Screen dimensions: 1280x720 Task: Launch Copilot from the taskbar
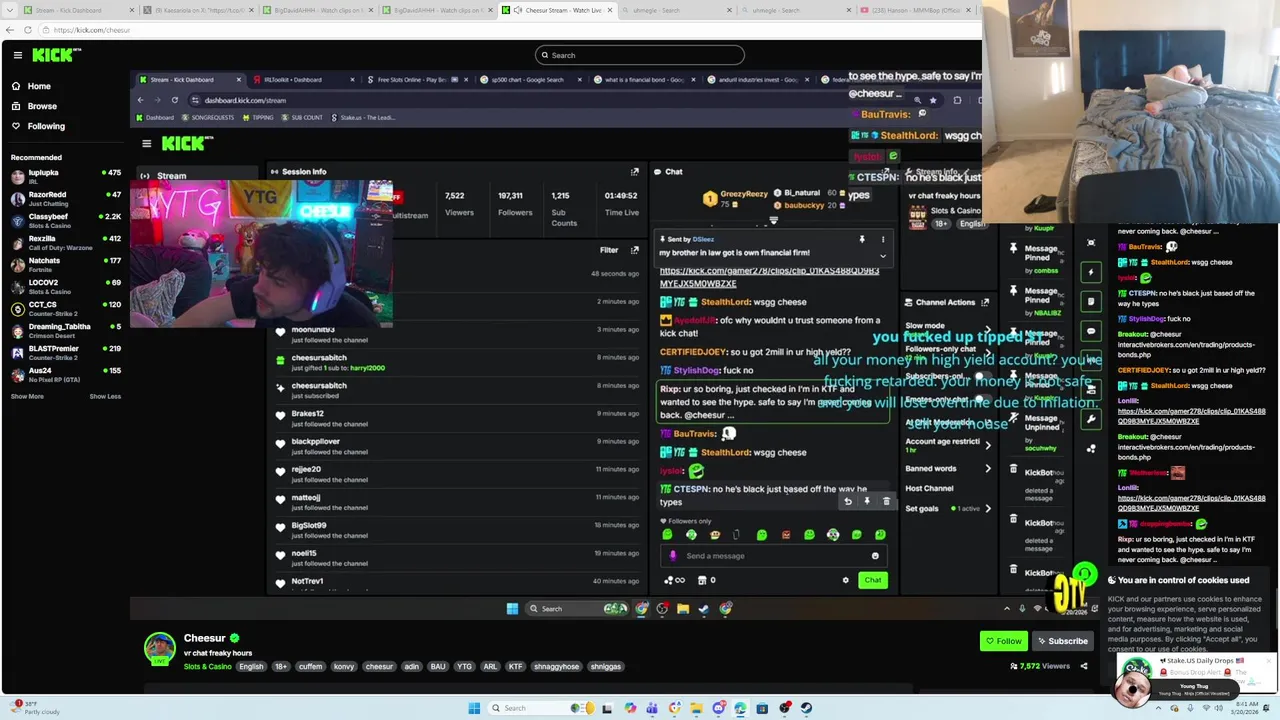(x=630, y=708)
